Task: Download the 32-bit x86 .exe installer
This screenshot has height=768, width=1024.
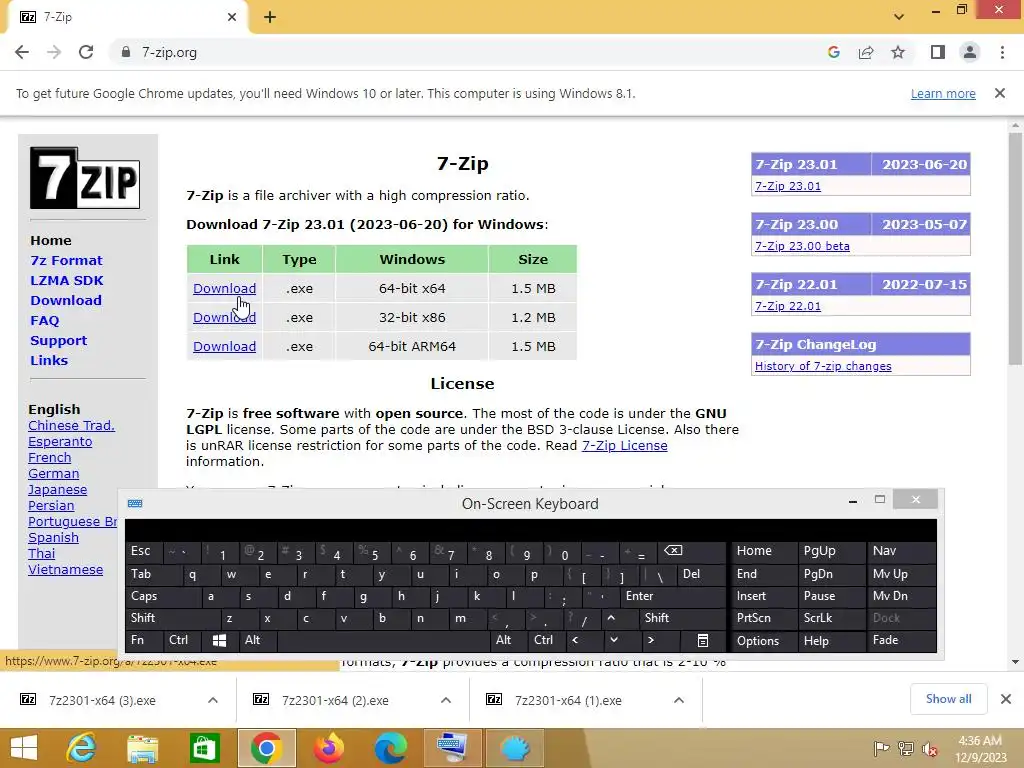Action: (224, 317)
